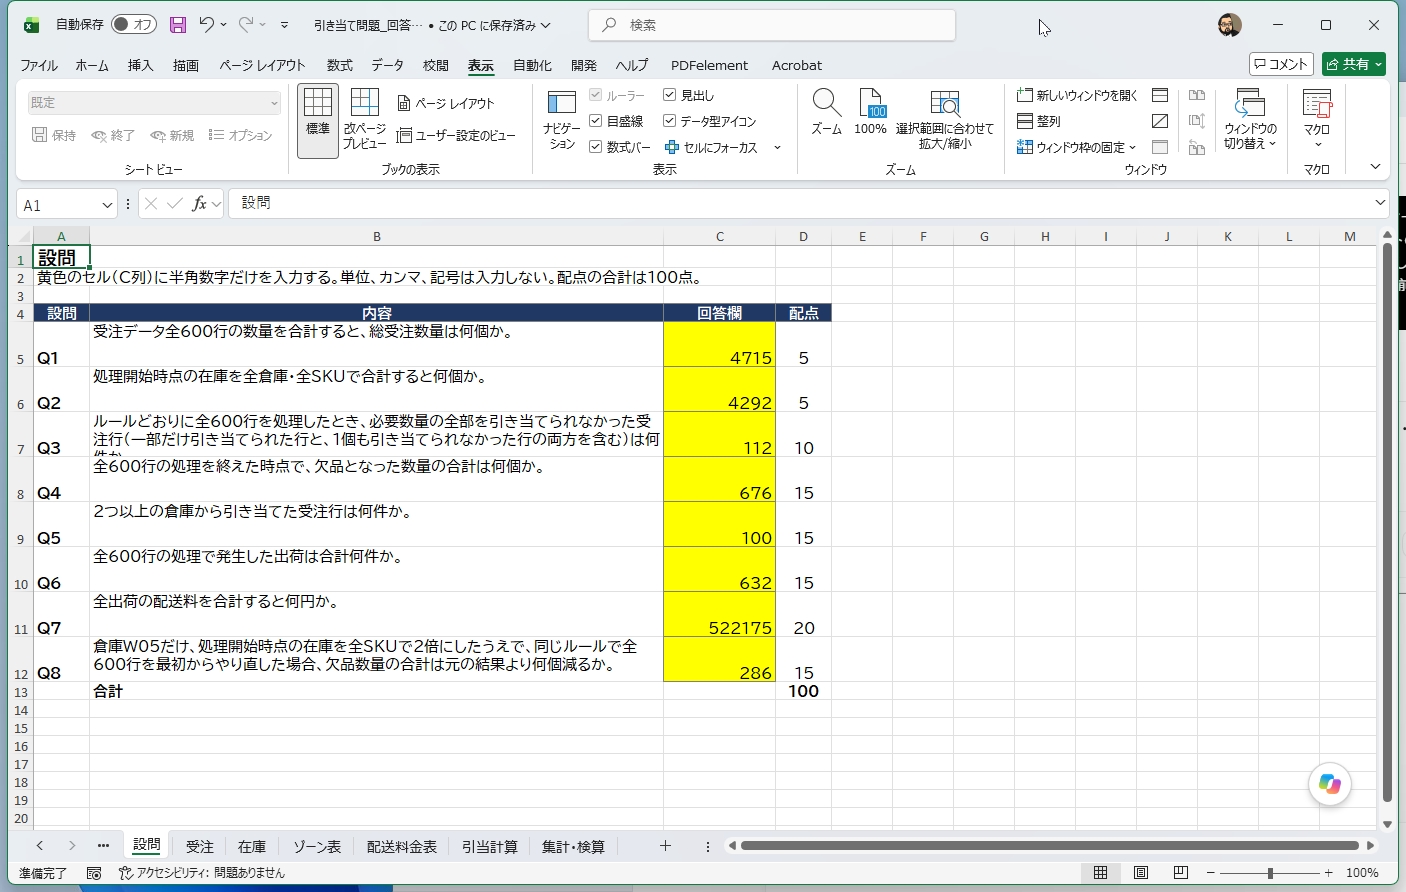Open New Window (新しいウィンドウを開く)
The image size is (1406, 892).
[x=1077, y=95]
